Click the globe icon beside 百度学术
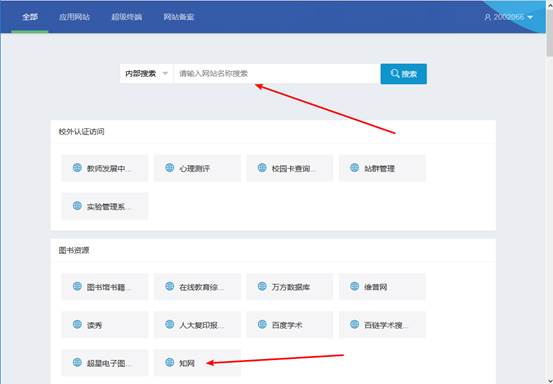Image resolution: width=553 pixels, height=384 pixels. coord(262,324)
